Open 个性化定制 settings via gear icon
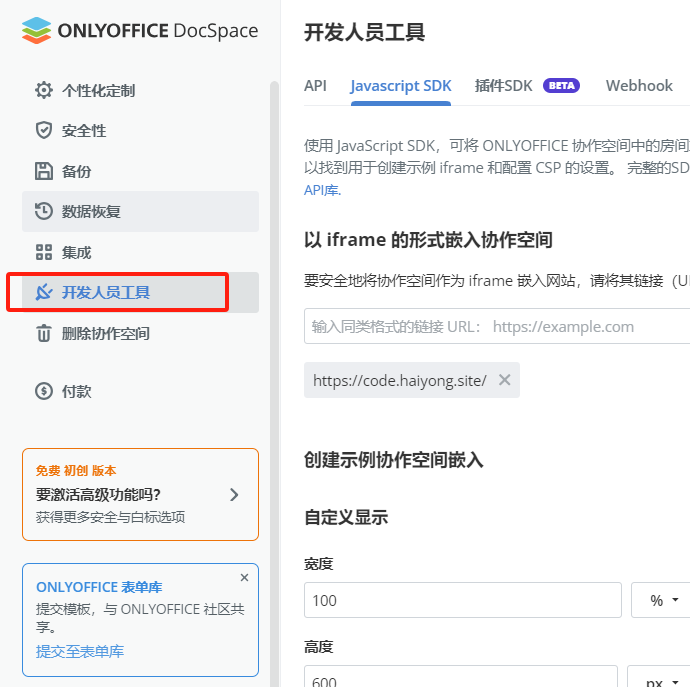This screenshot has width=690, height=687. [x=44, y=90]
